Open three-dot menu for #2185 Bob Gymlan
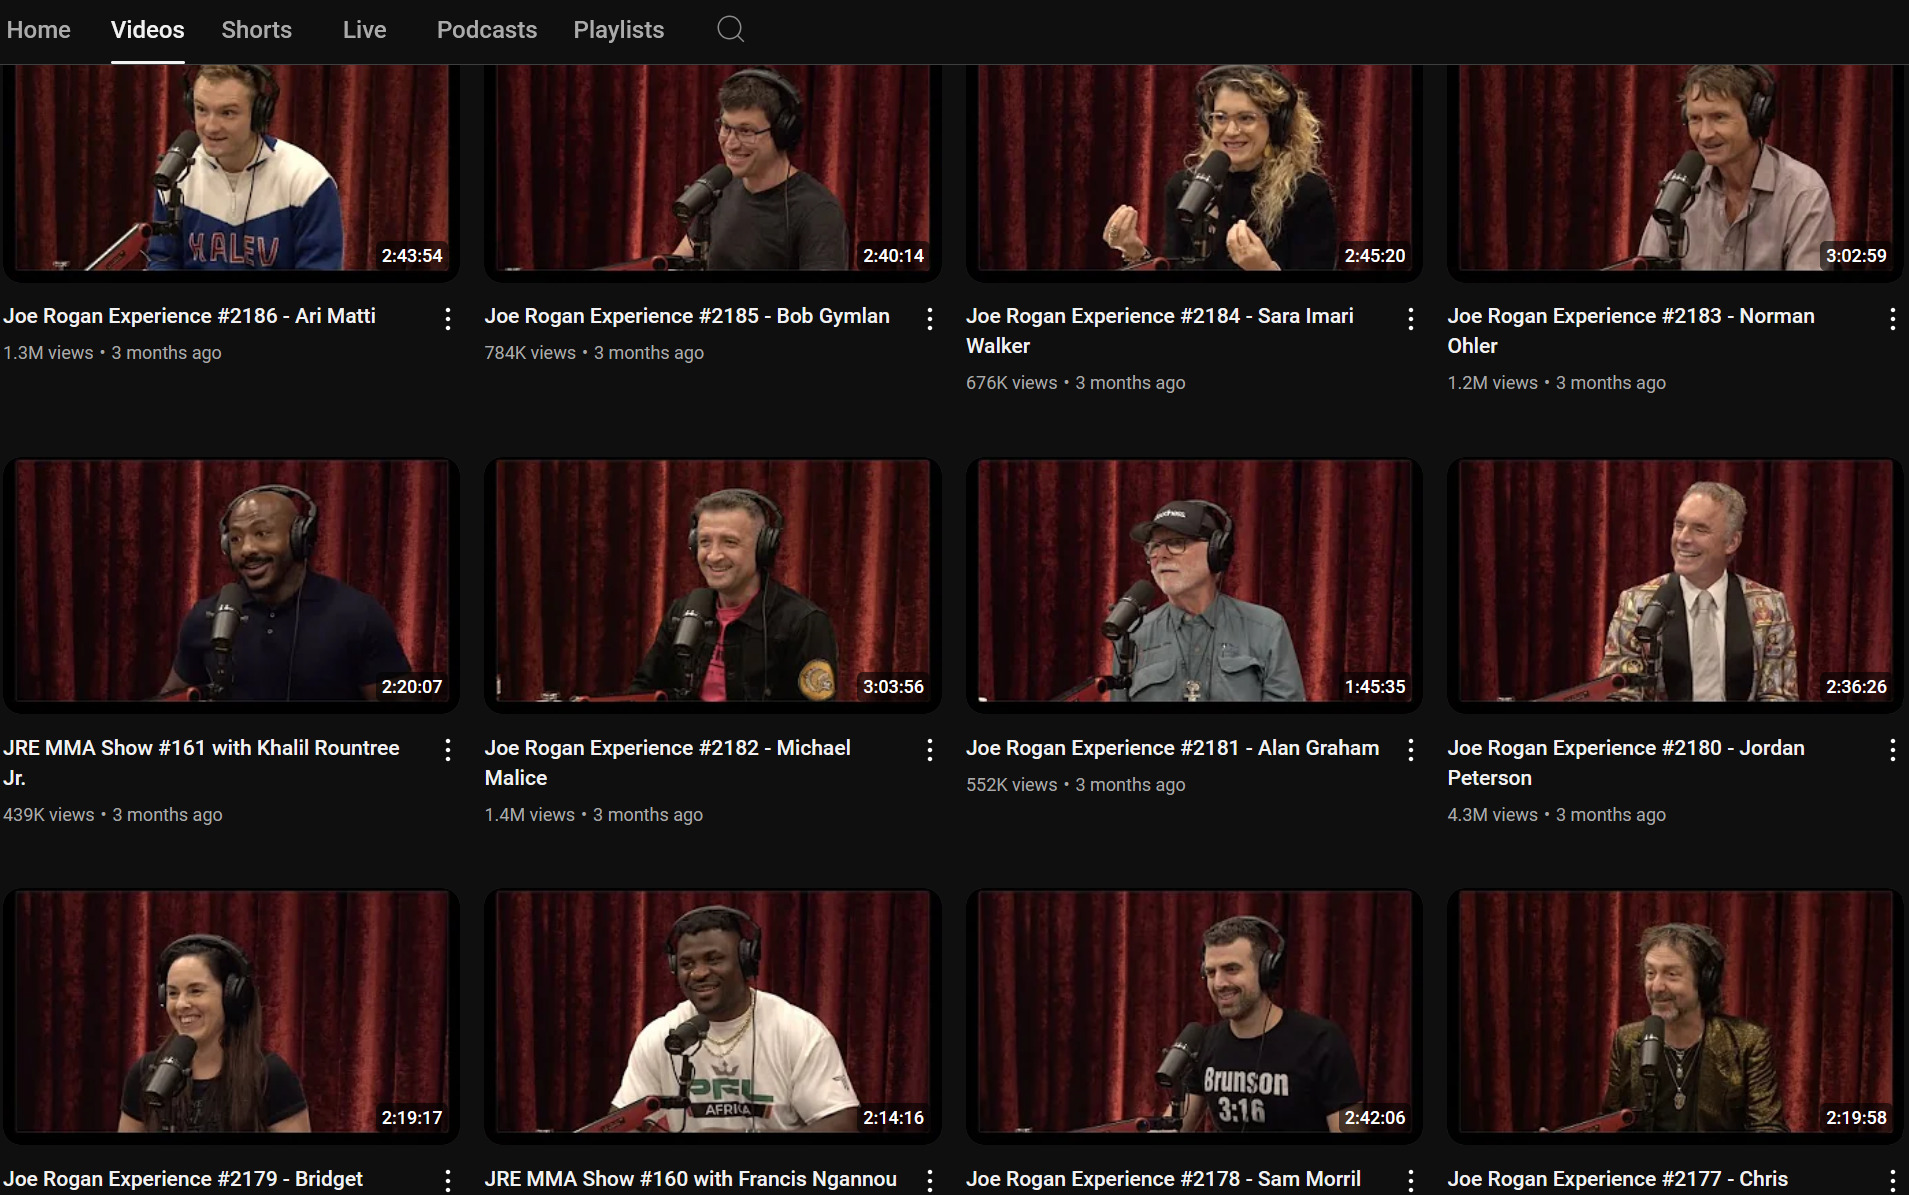 pyautogui.click(x=929, y=318)
